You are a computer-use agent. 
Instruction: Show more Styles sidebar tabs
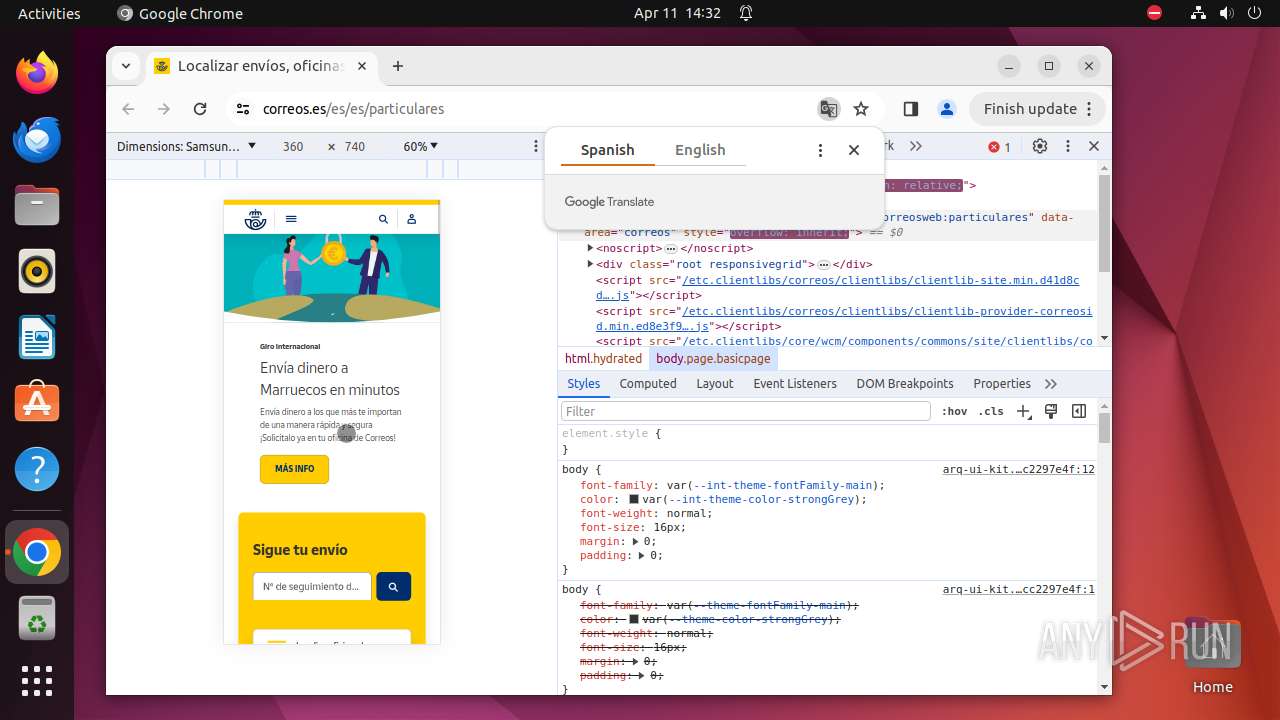point(1051,384)
